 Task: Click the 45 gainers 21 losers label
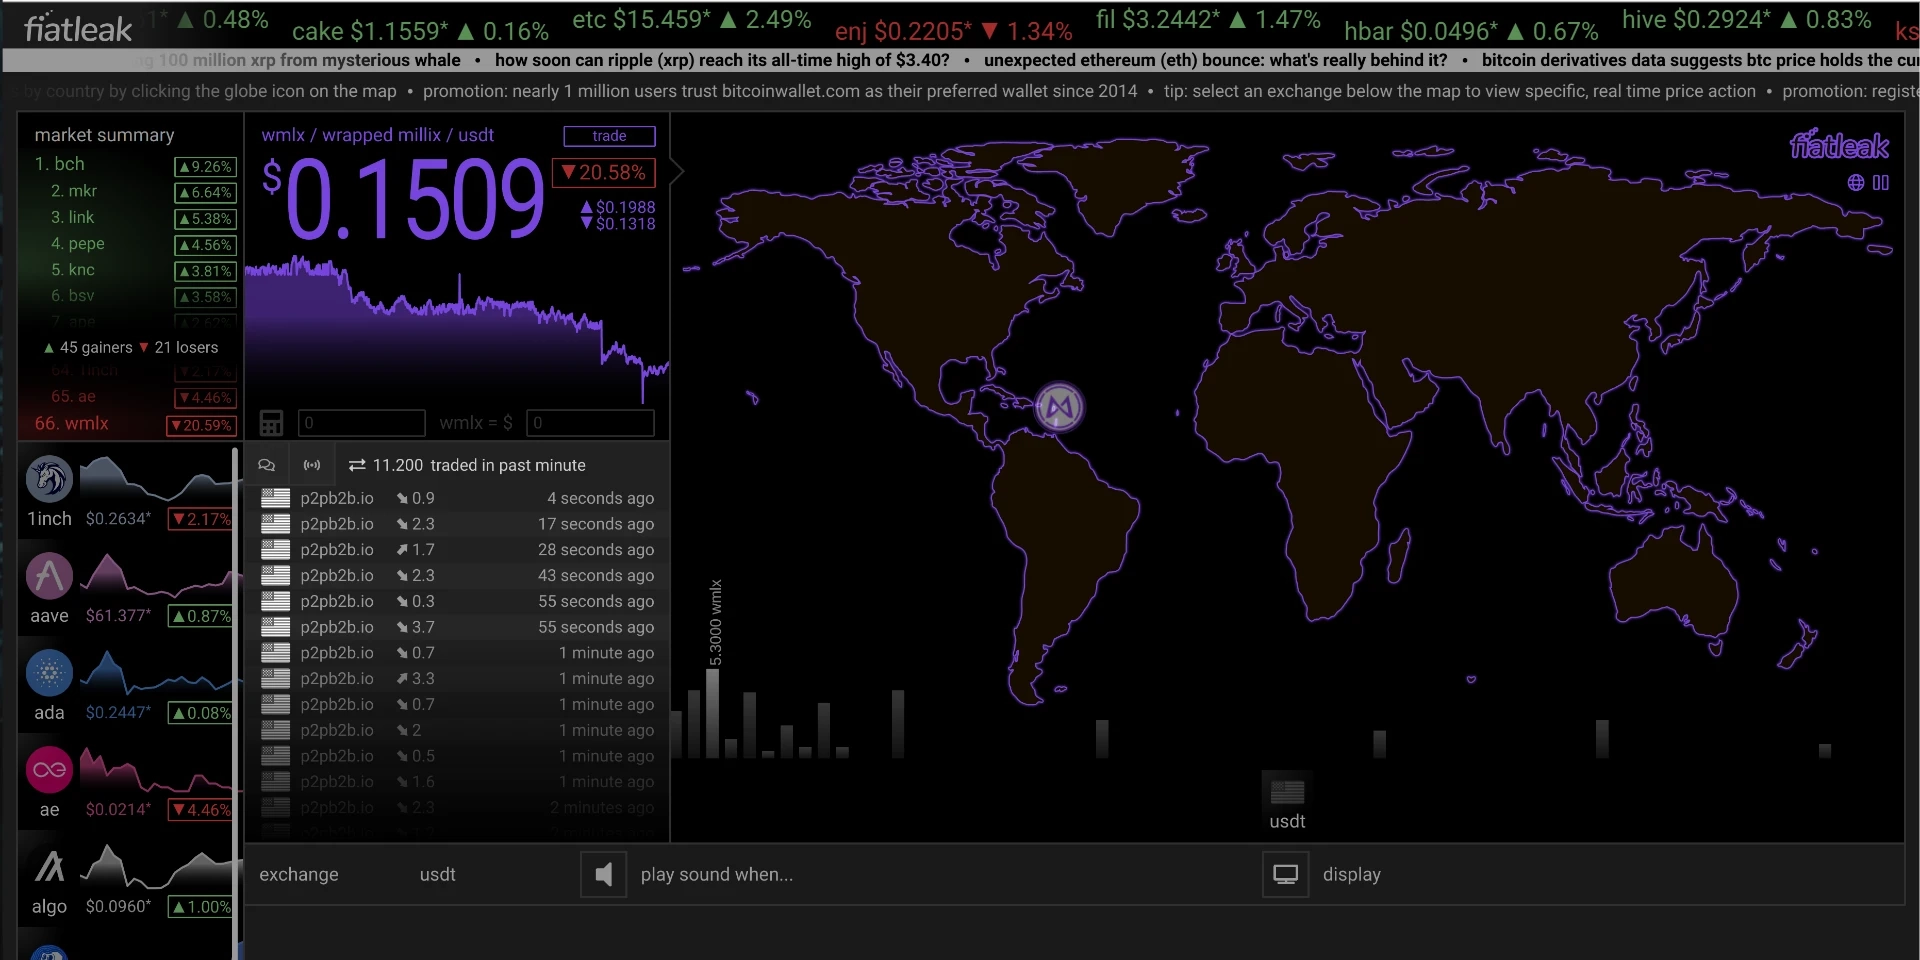coord(131,347)
